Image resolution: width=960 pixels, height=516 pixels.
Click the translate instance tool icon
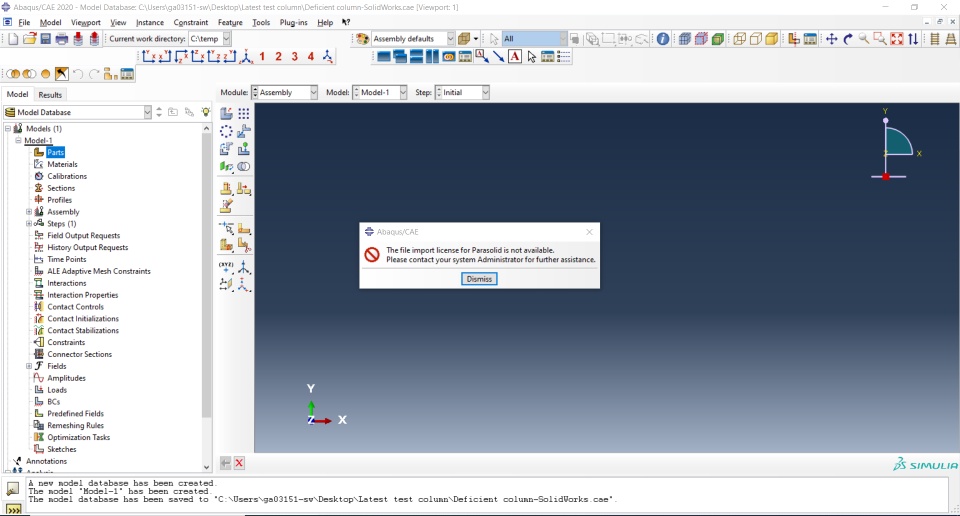[244, 131]
